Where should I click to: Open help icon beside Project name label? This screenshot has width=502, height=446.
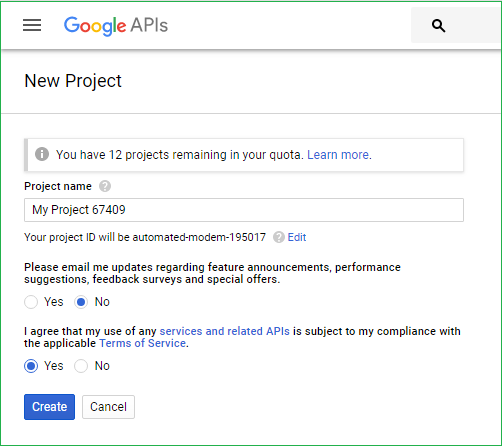(x=105, y=186)
